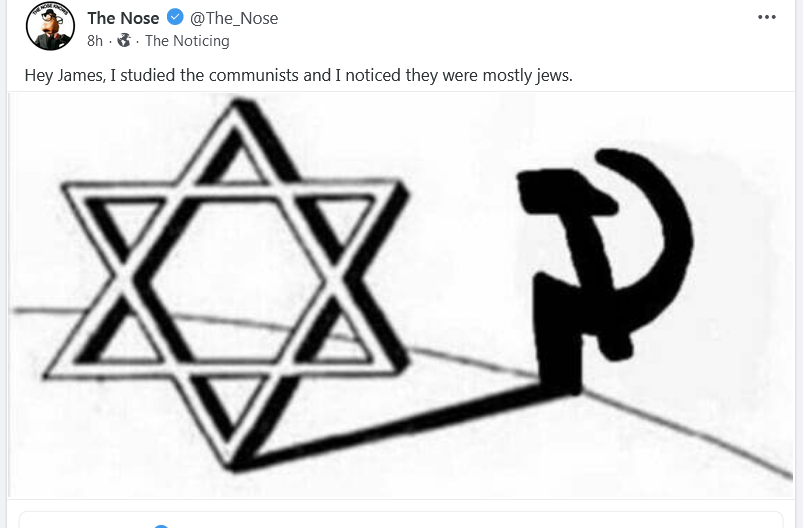Visit the @The_Nose handle profile
Viewport: 807px width, 530px height.
(234, 18)
